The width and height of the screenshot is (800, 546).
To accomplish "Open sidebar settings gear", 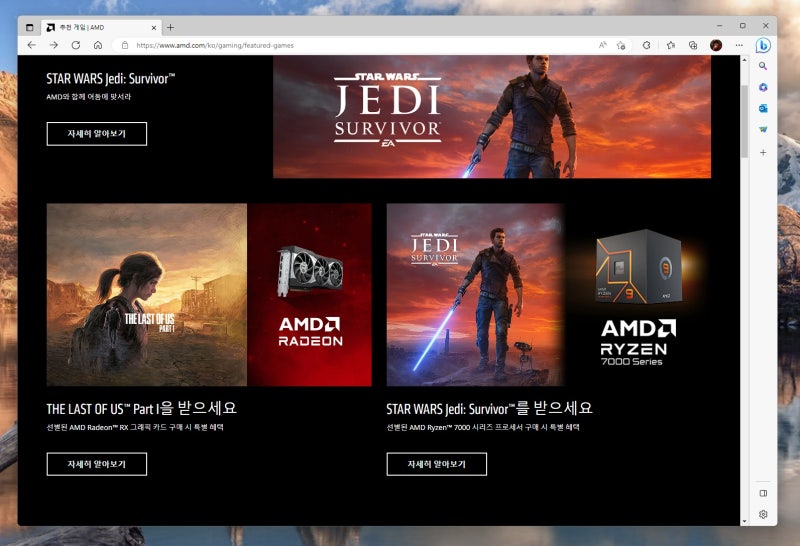I will [x=763, y=514].
